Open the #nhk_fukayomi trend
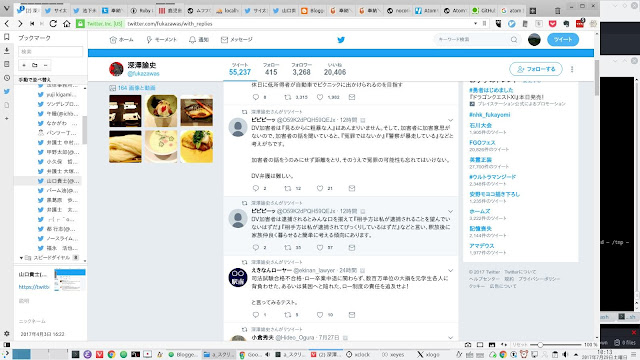This screenshot has width=640, height=360. coord(489,115)
